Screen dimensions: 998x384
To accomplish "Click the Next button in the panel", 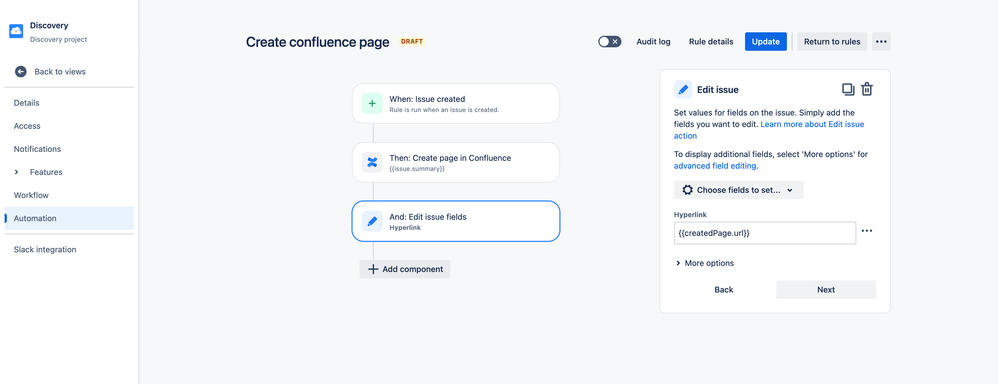I will click(x=826, y=290).
